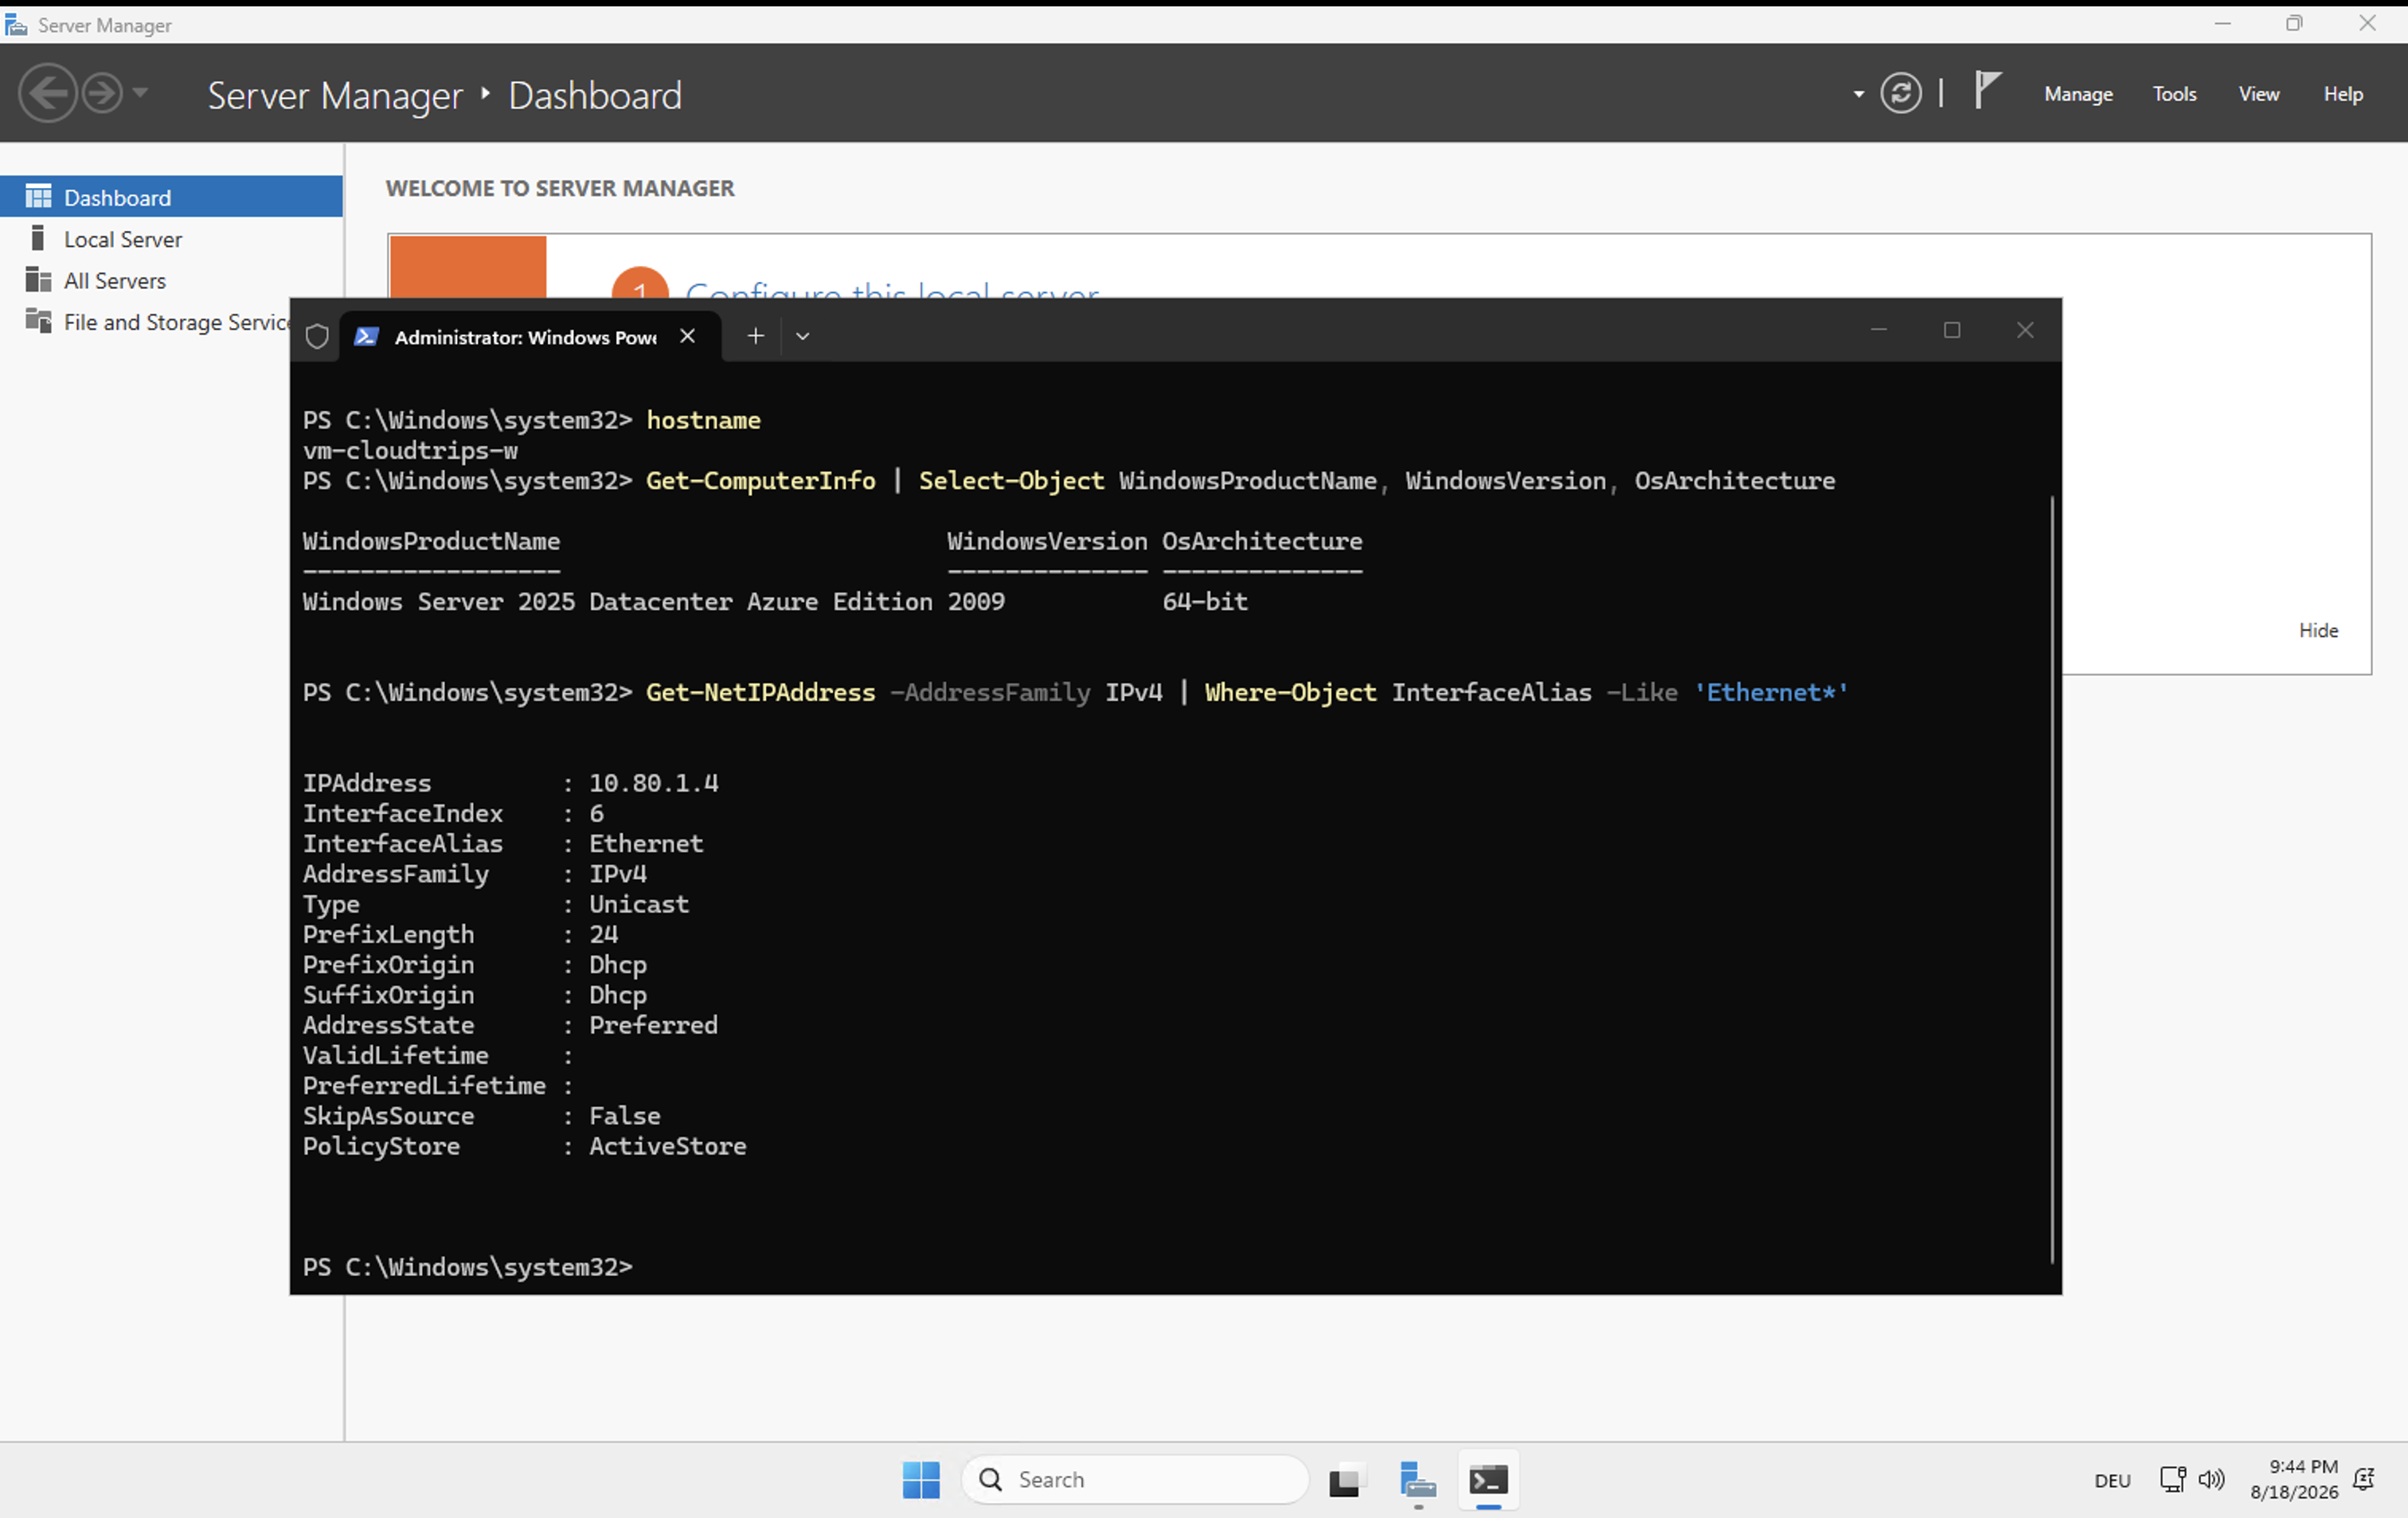This screenshot has height=1518, width=2408.
Task: Click the Refresh icon in Server Manager header
Action: point(1900,94)
